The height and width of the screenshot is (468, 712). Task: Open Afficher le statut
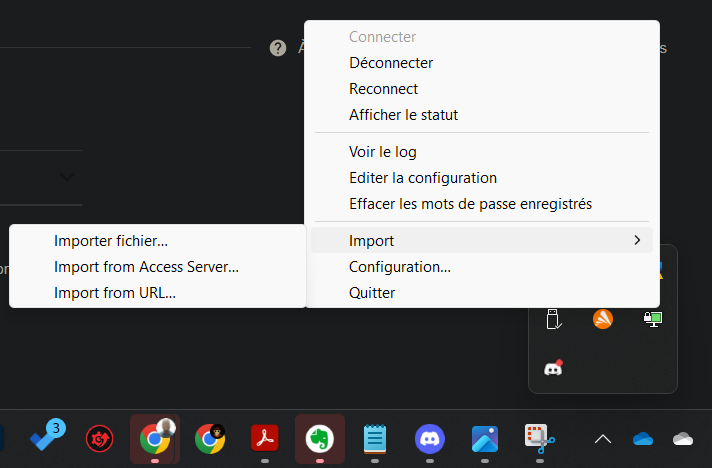482,115
